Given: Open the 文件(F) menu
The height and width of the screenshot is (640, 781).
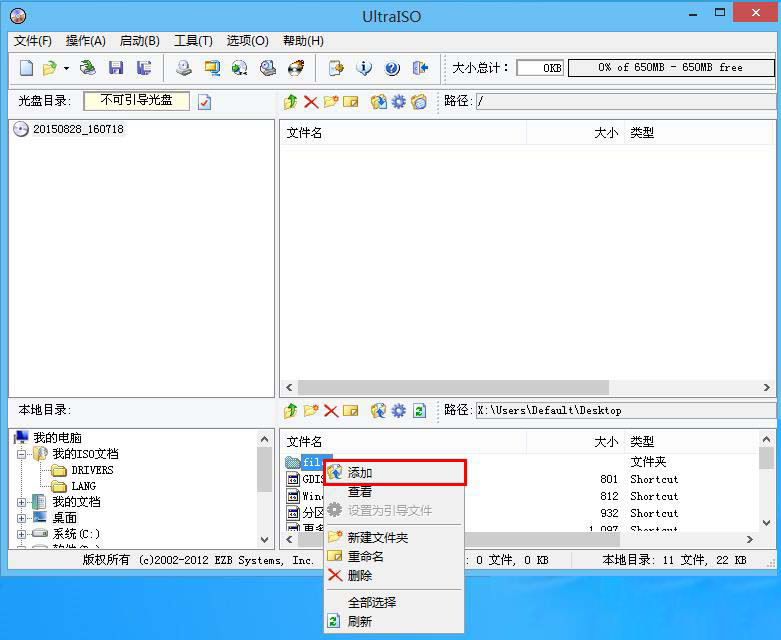Looking at the screenshot, I should click(32, 41).
